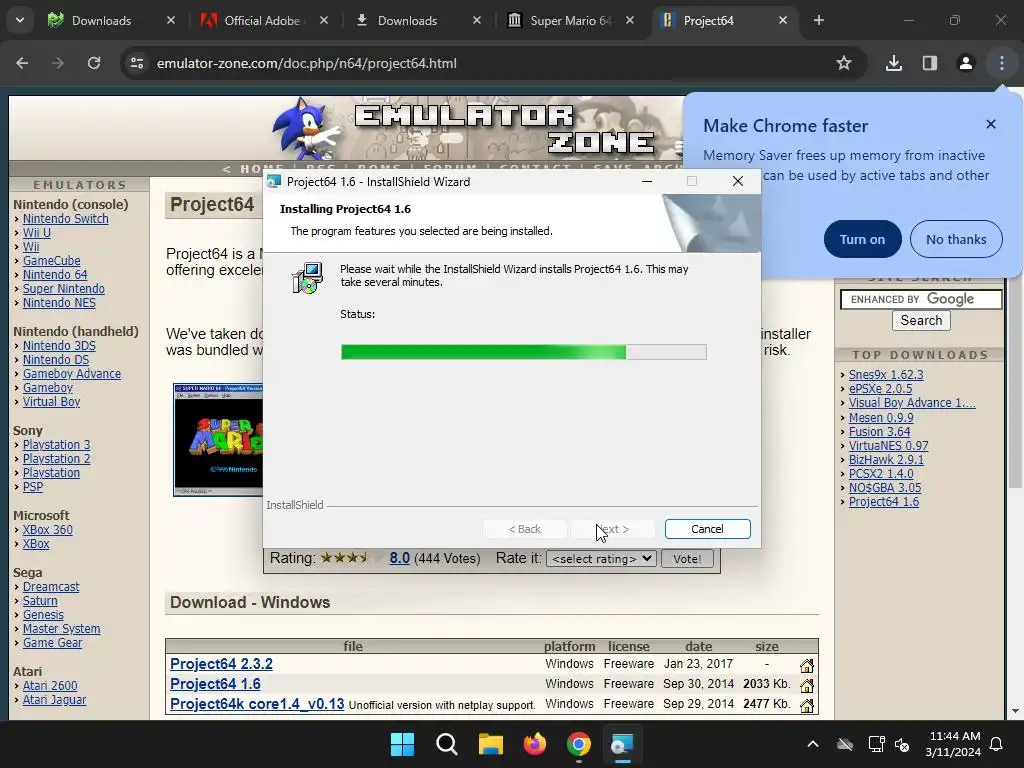1024x768 pixels.
Task: Open Project64k core1.4_v0.13 link
Action: tap(257, 704)
